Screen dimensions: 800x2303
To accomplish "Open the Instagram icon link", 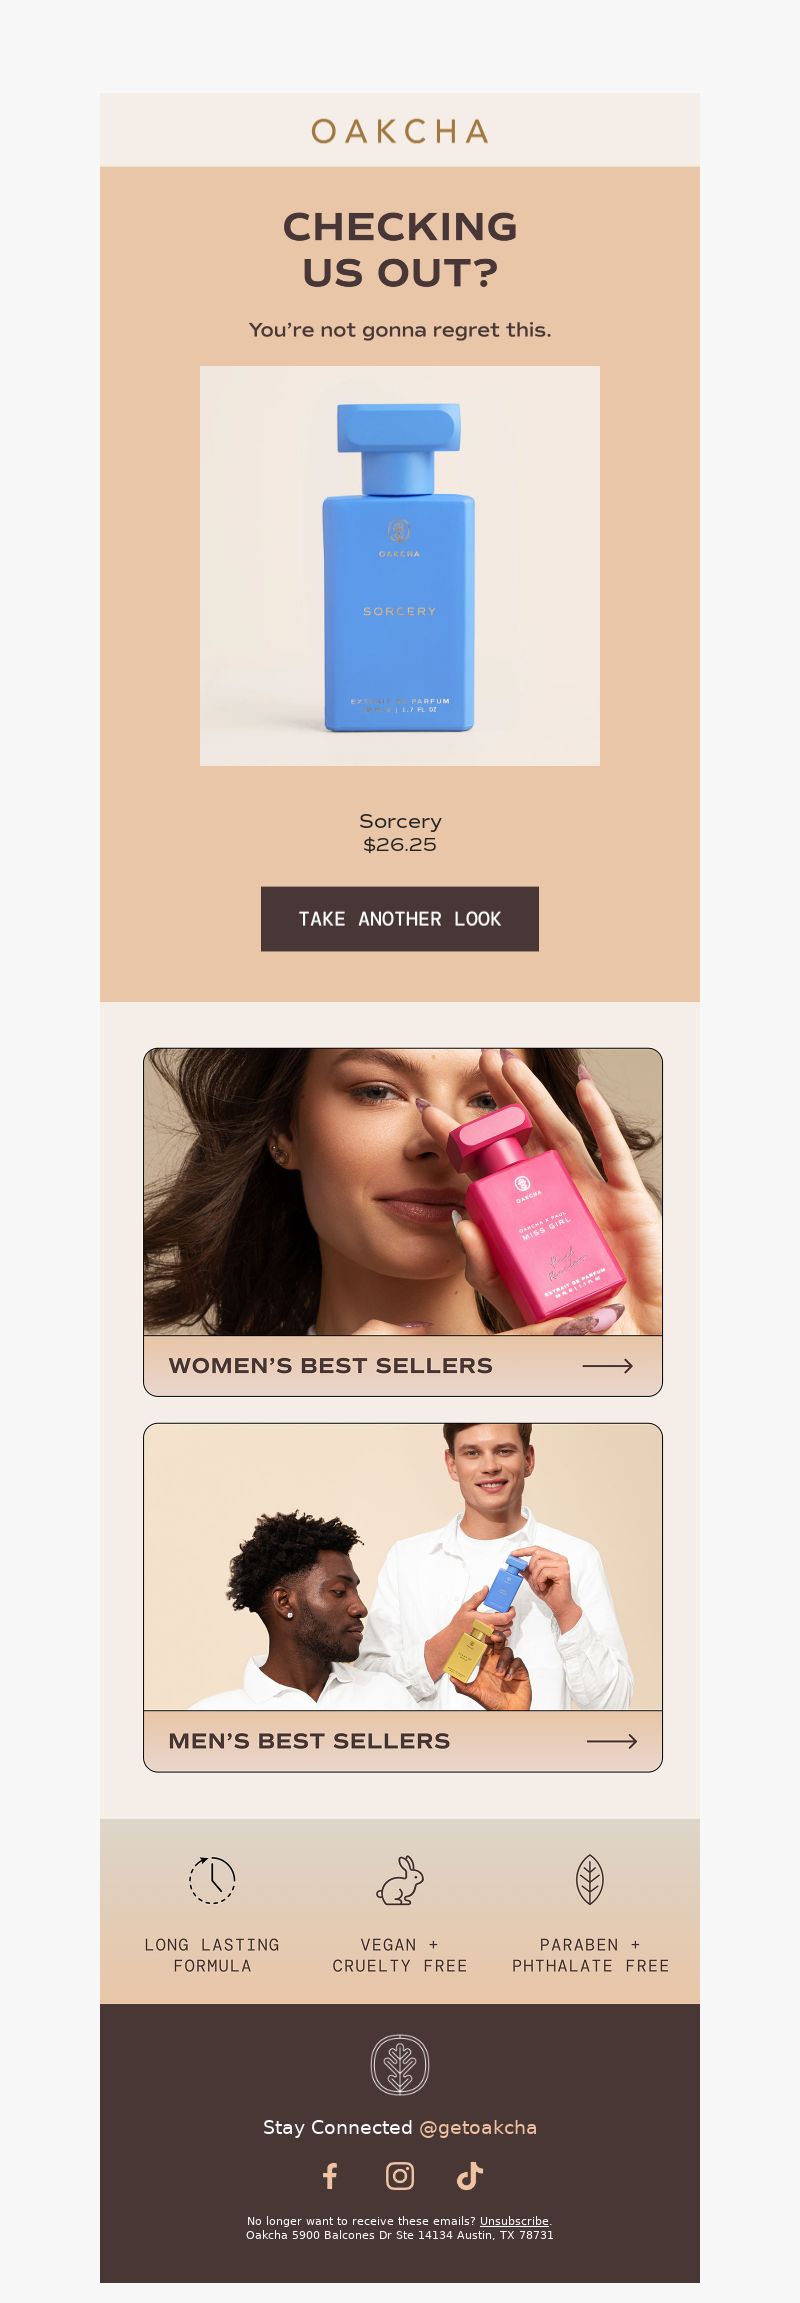I will pos(400,2176).
